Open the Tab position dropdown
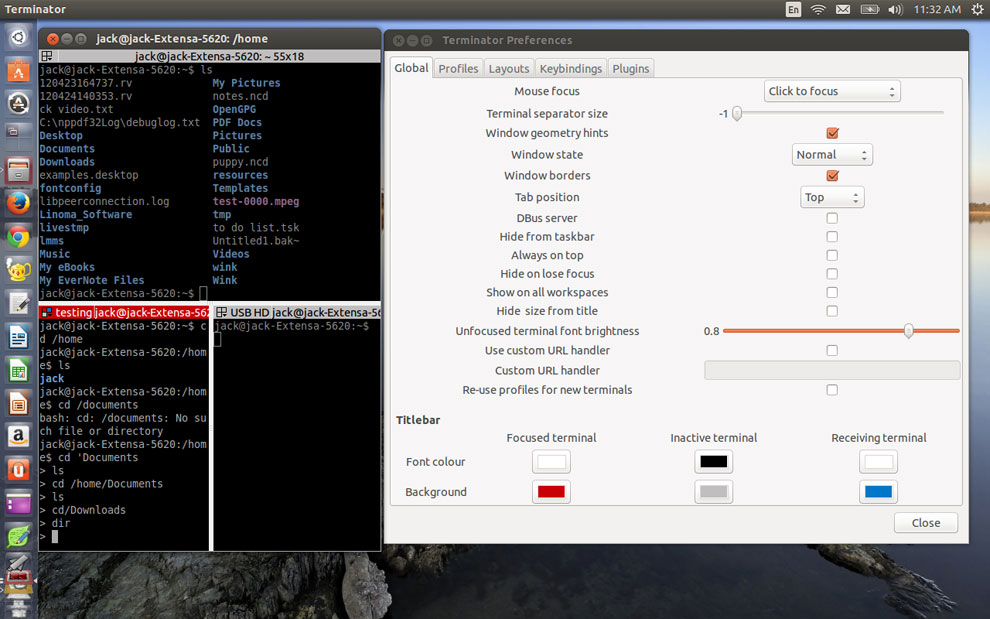This screenshot has width=990, height=619. point(832,197)
